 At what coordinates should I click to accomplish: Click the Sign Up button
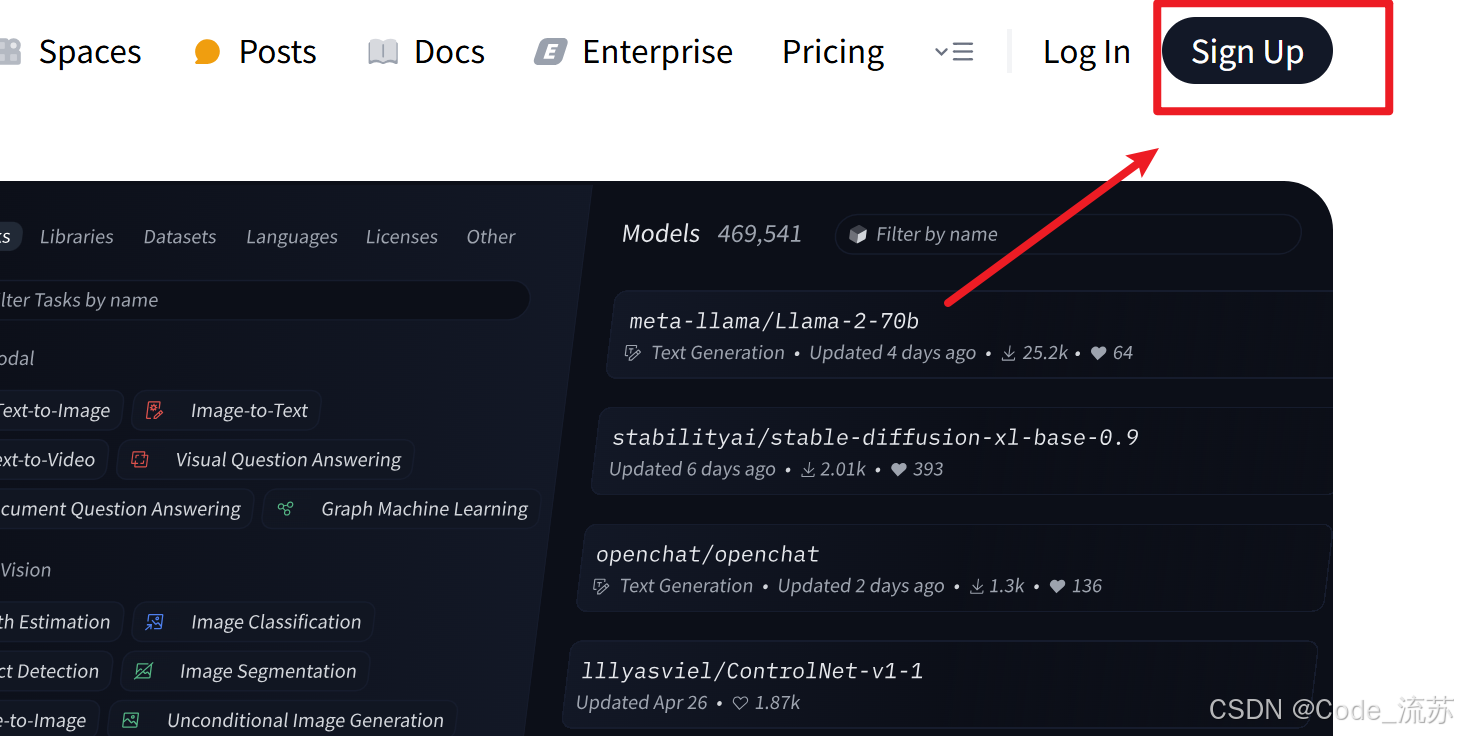click(x=1247, y=51)
